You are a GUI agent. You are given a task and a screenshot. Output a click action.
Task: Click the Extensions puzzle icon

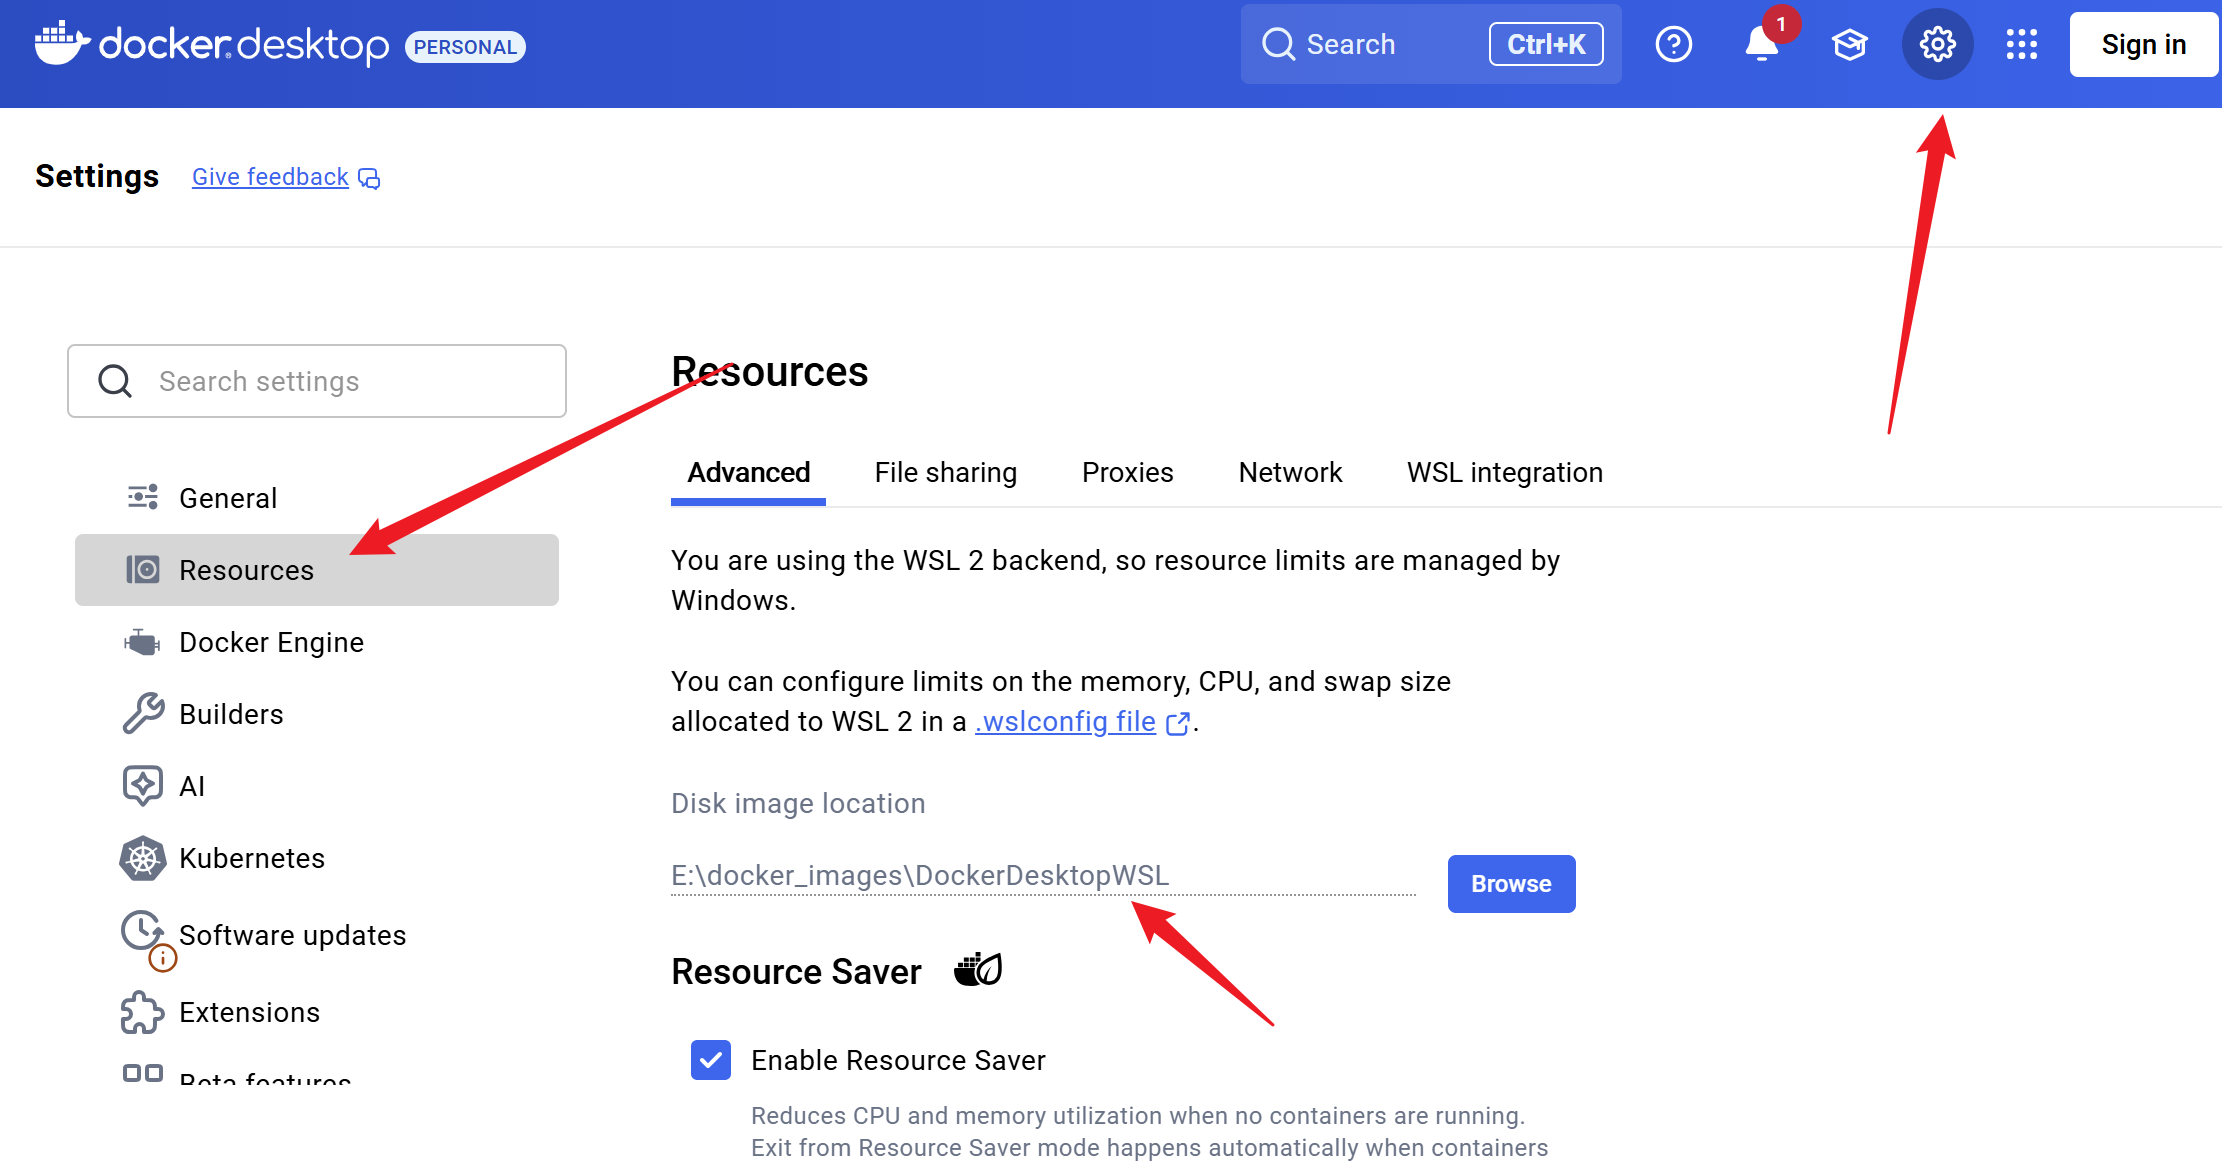[143, 1012]
